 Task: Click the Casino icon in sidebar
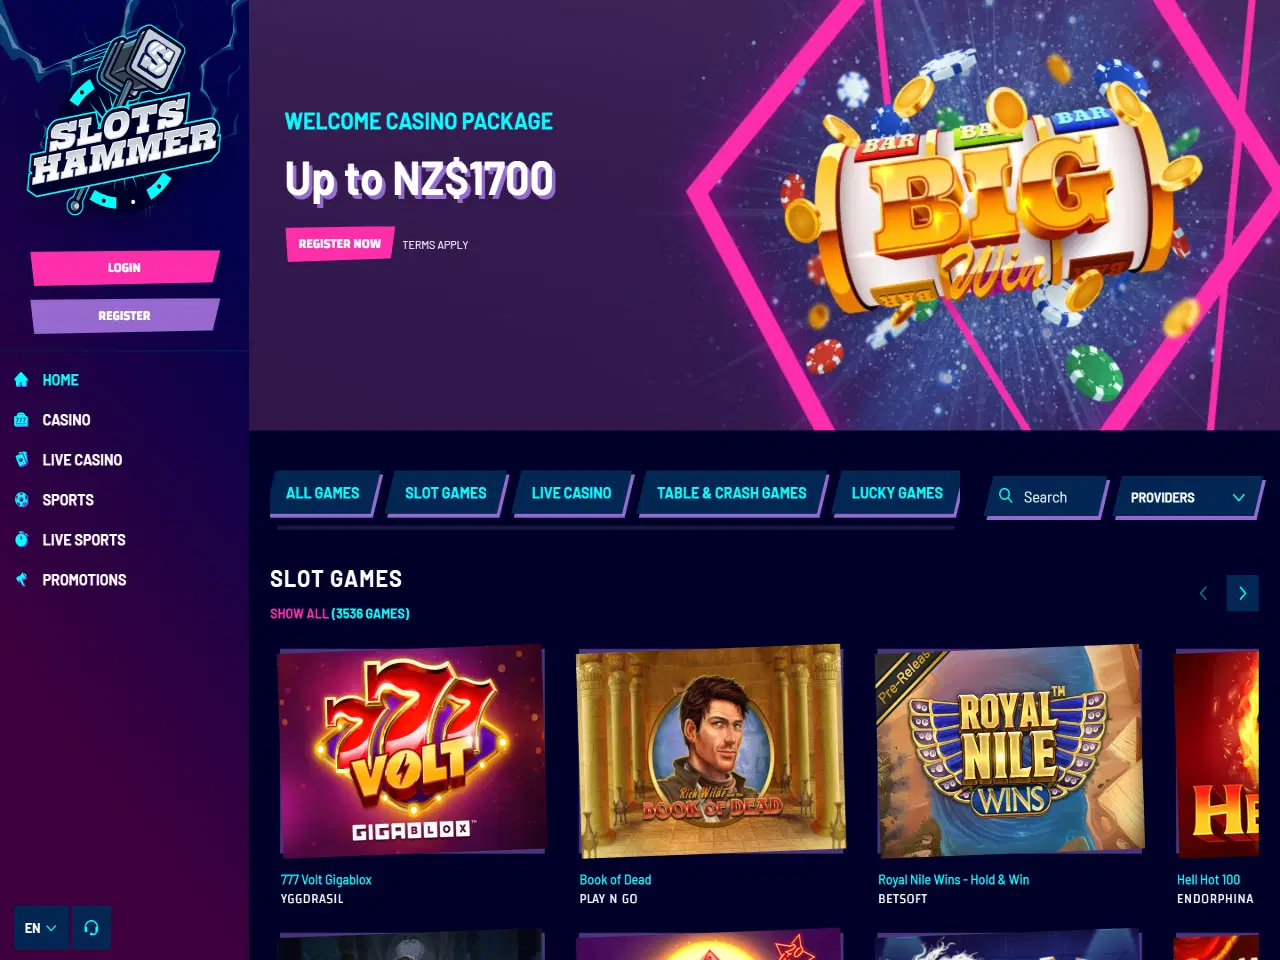[21, 420]
